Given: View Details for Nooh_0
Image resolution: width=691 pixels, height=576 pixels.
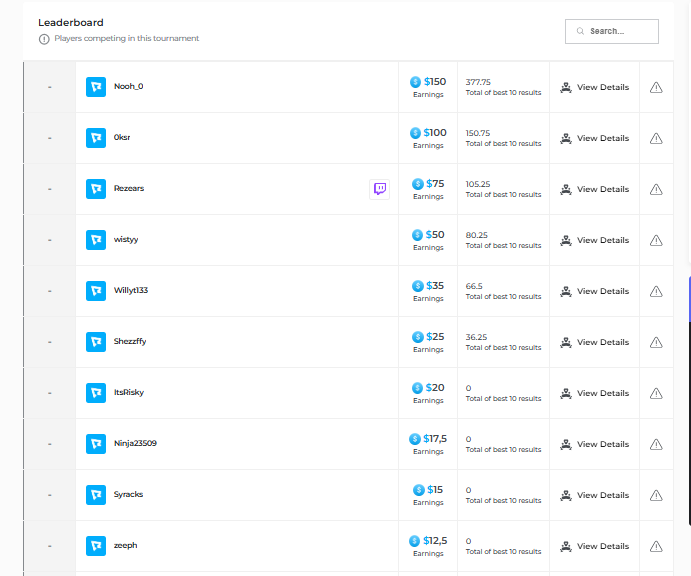Looking at the screenshot, I should pos(594,87).
